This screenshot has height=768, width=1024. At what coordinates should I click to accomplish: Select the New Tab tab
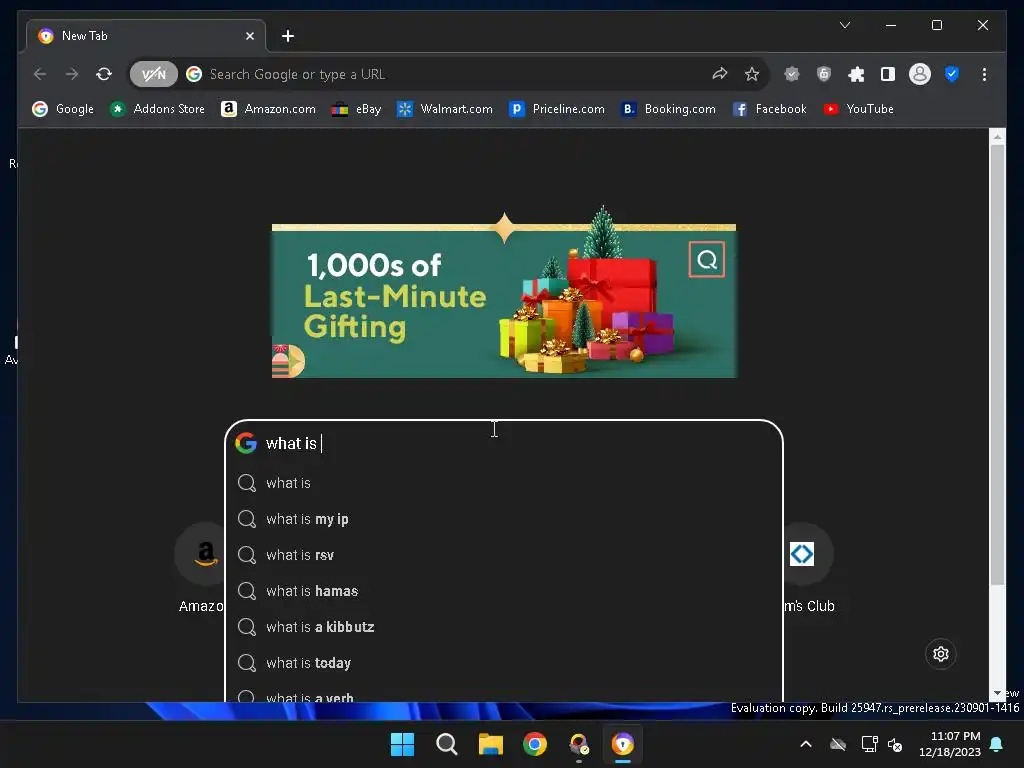coord(146,36)
